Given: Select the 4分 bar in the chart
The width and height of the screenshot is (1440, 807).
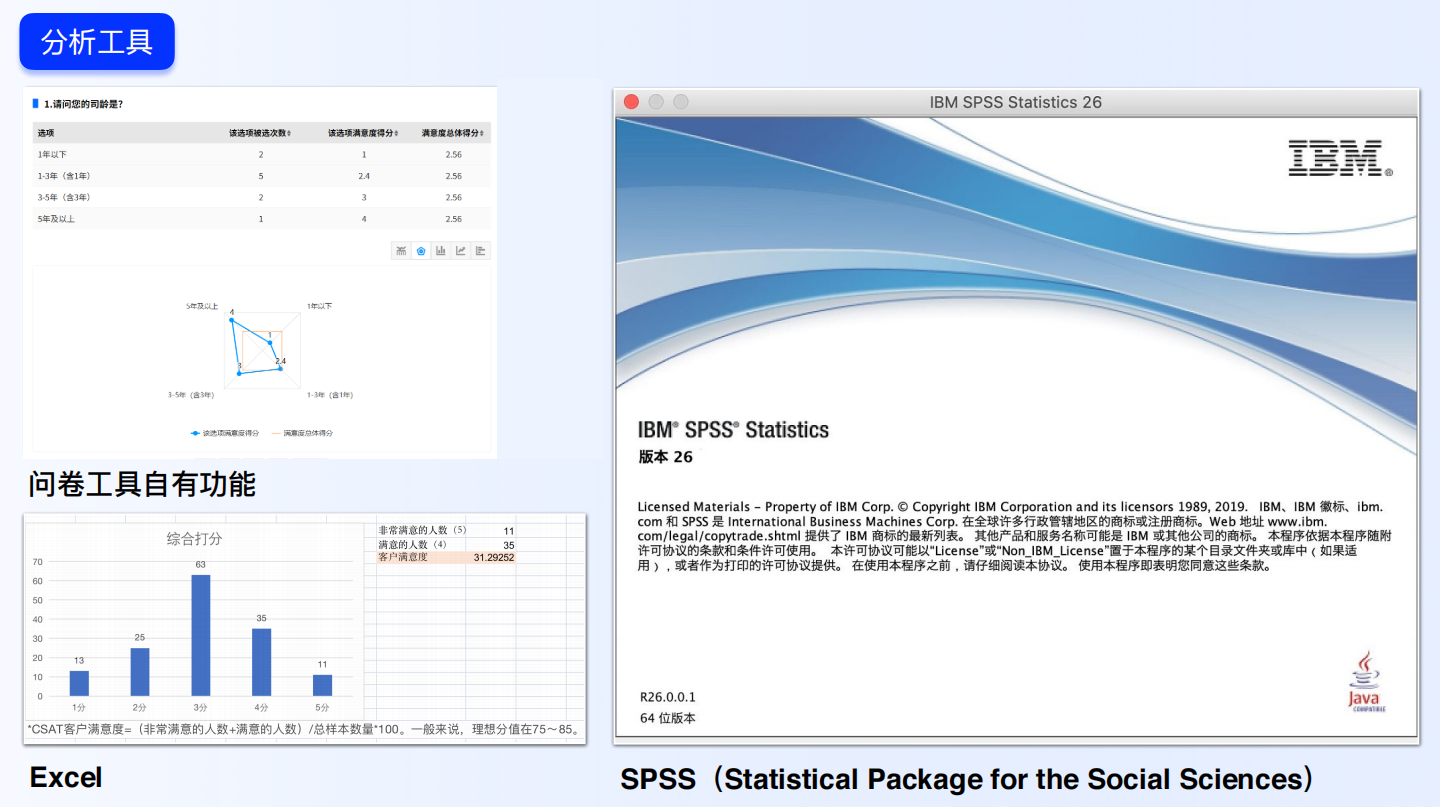Looking at the screenshot, I should point(261,662).
